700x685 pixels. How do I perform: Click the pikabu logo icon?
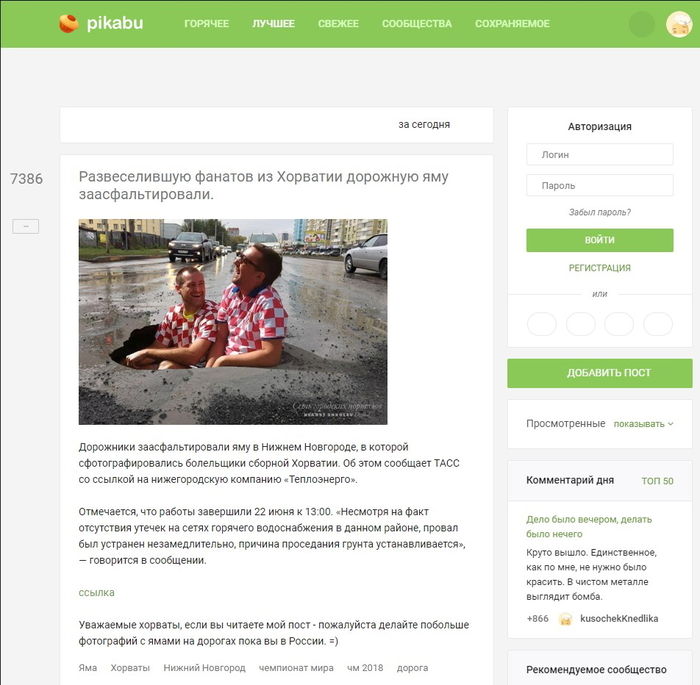(x=69, y=23)
